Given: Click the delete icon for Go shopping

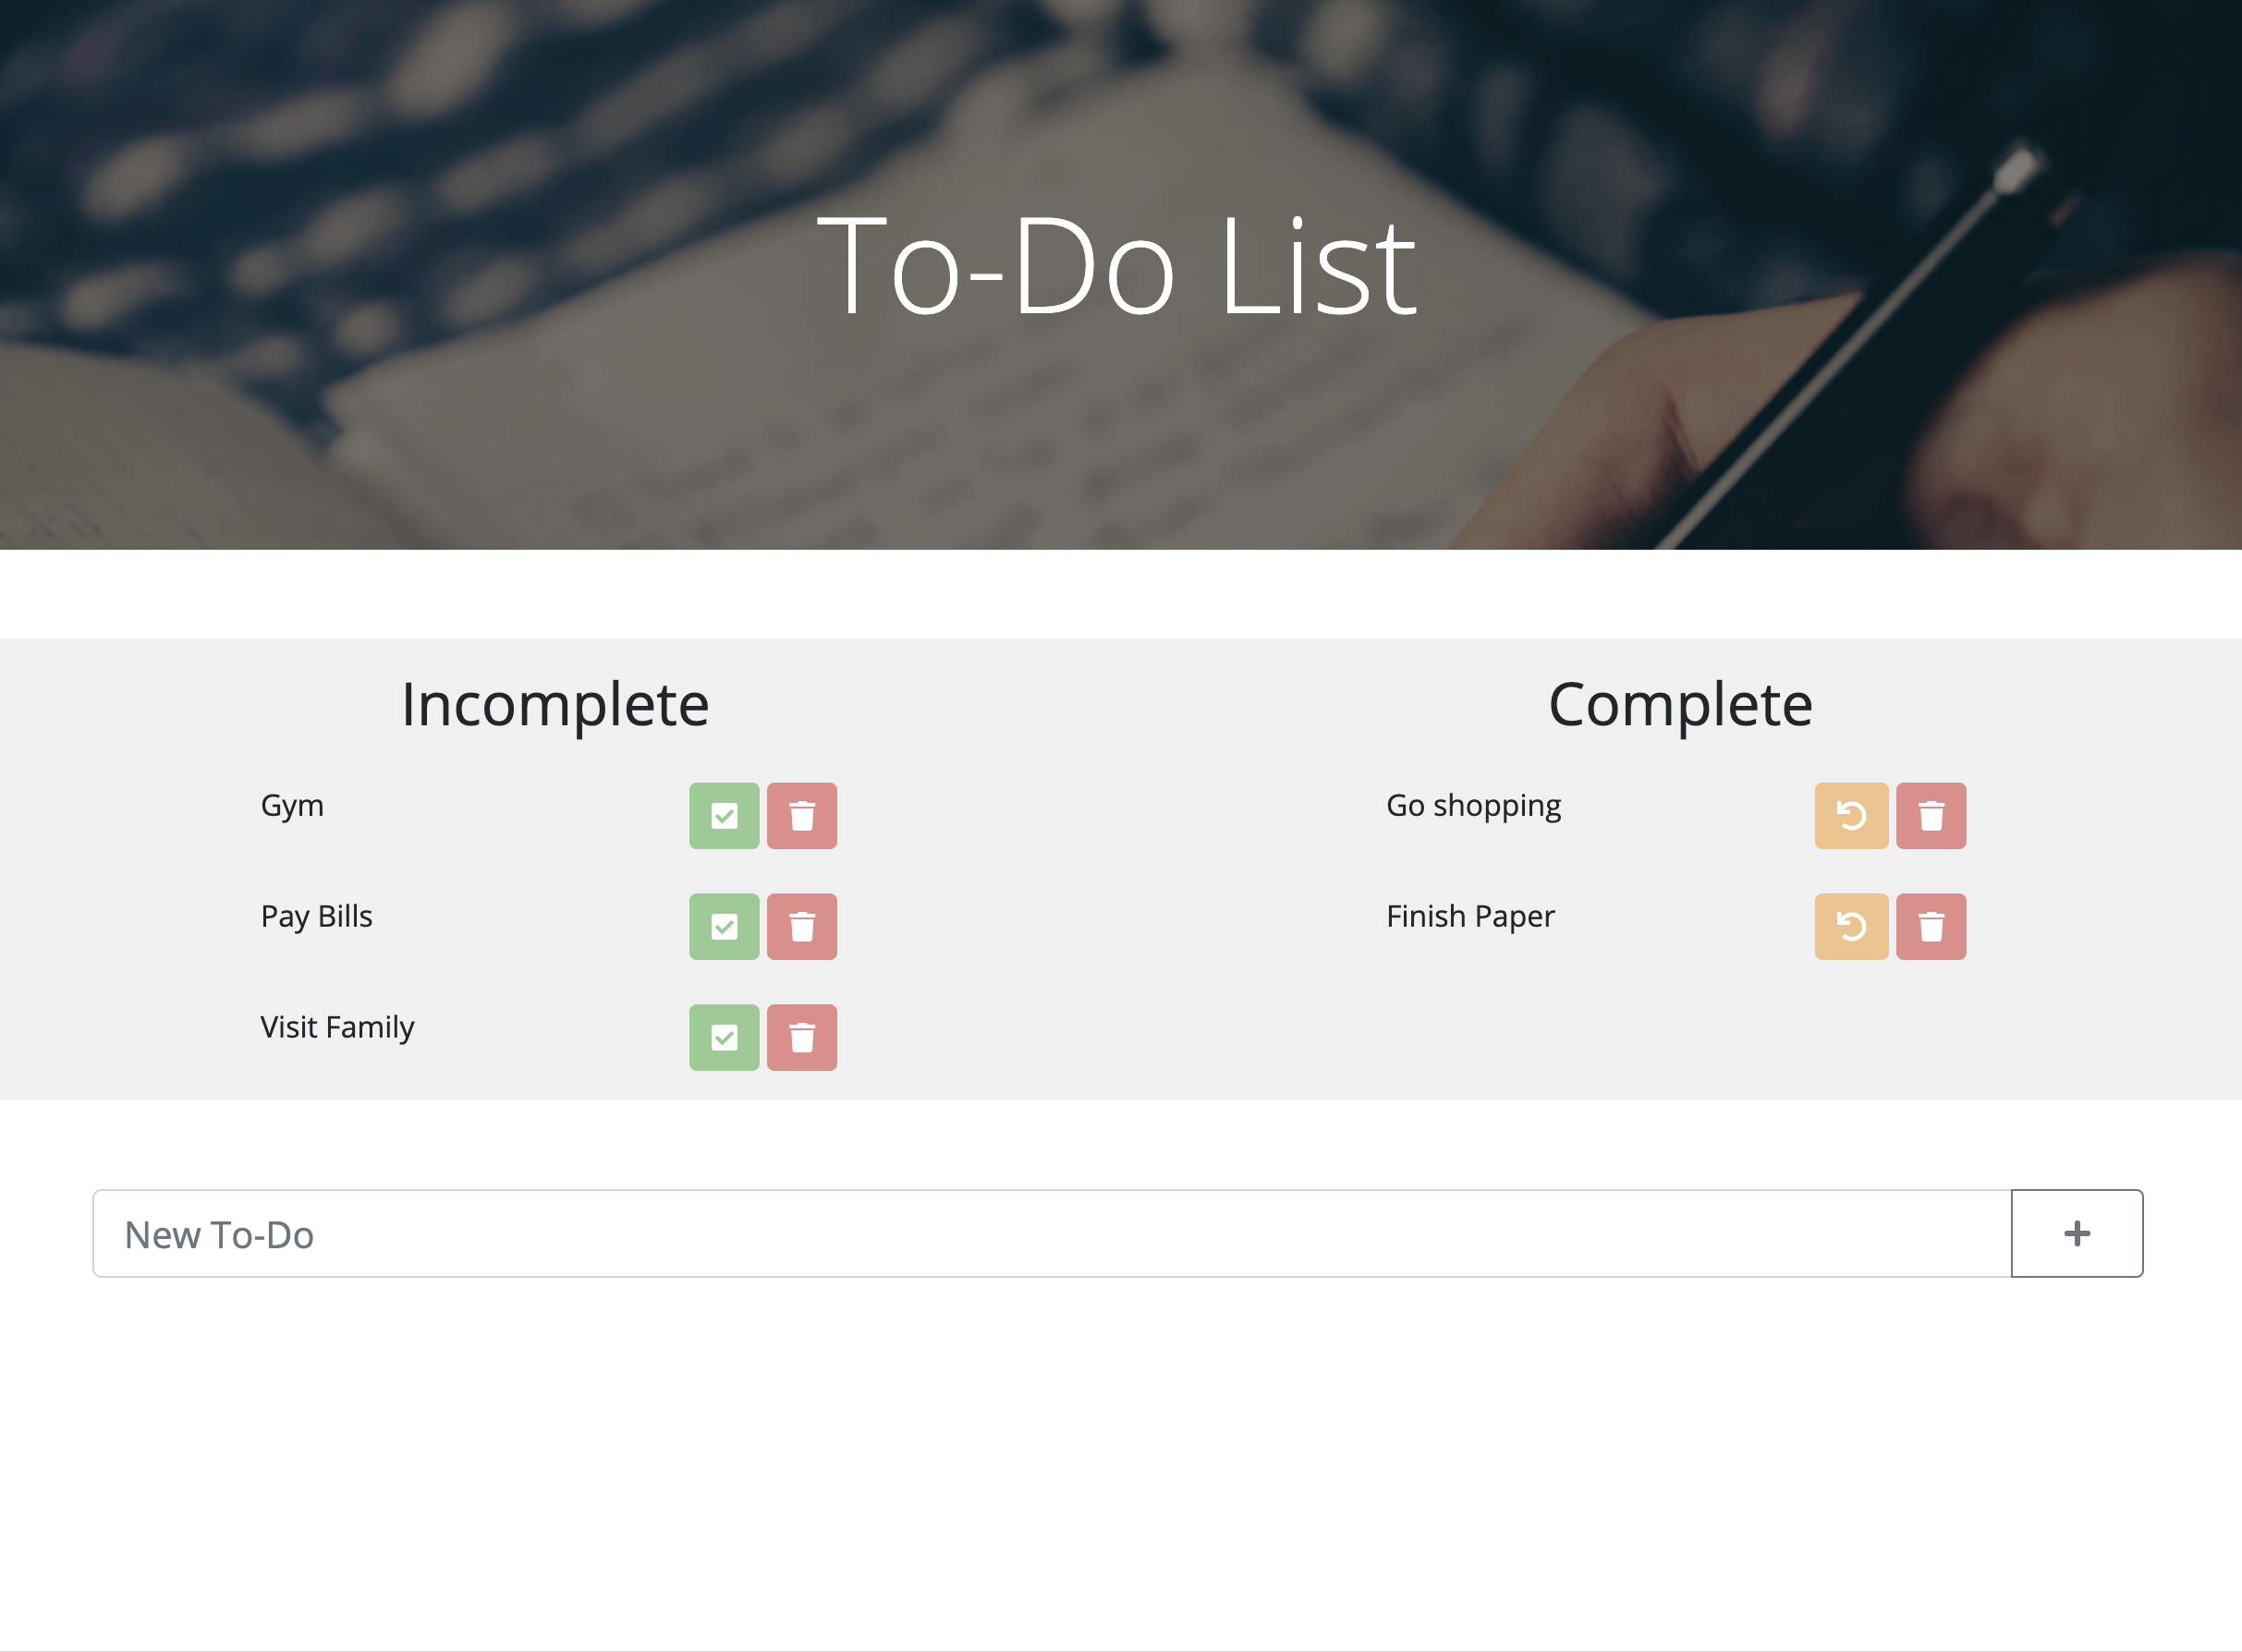Looking at the screenshot, I should click(x=1931, y=815).
